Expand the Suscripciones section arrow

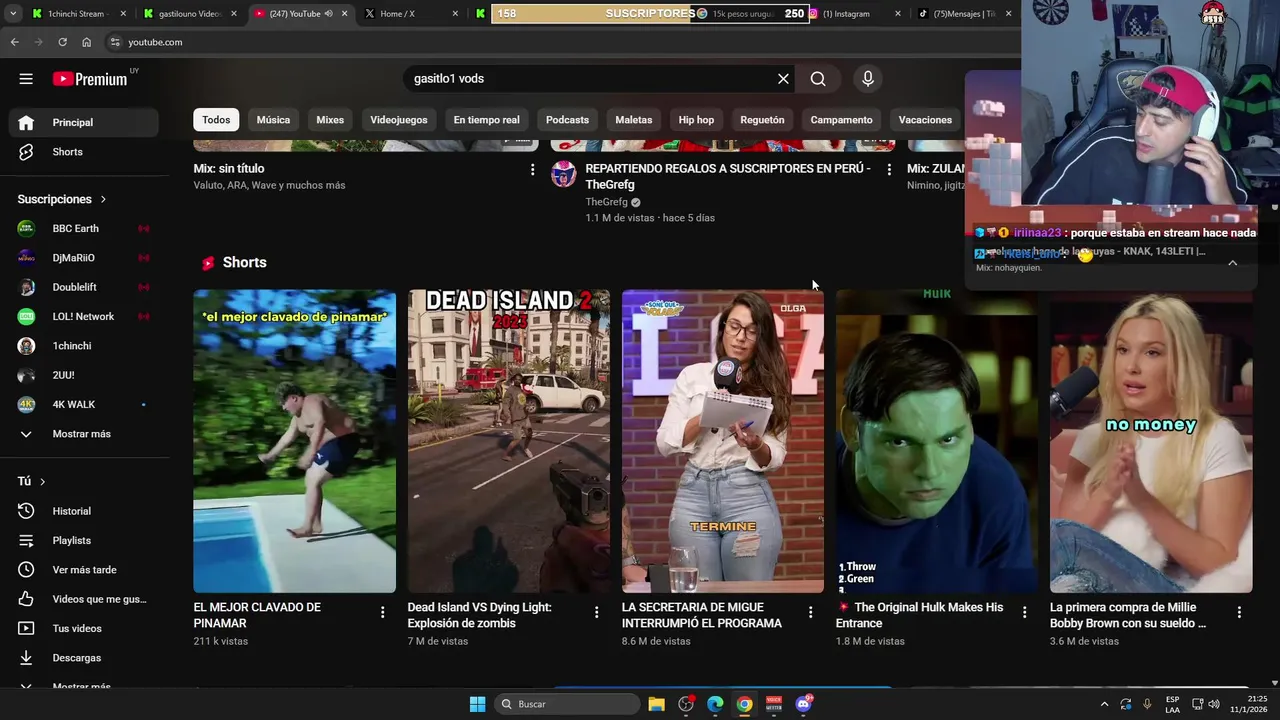tap(103, 199)
